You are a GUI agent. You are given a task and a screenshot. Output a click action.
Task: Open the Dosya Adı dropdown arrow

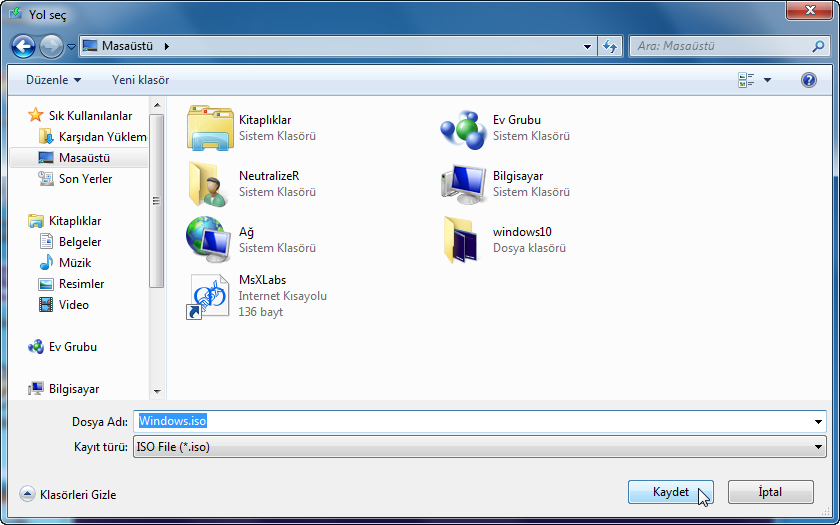pyautogui.click(x=819, y=421)
